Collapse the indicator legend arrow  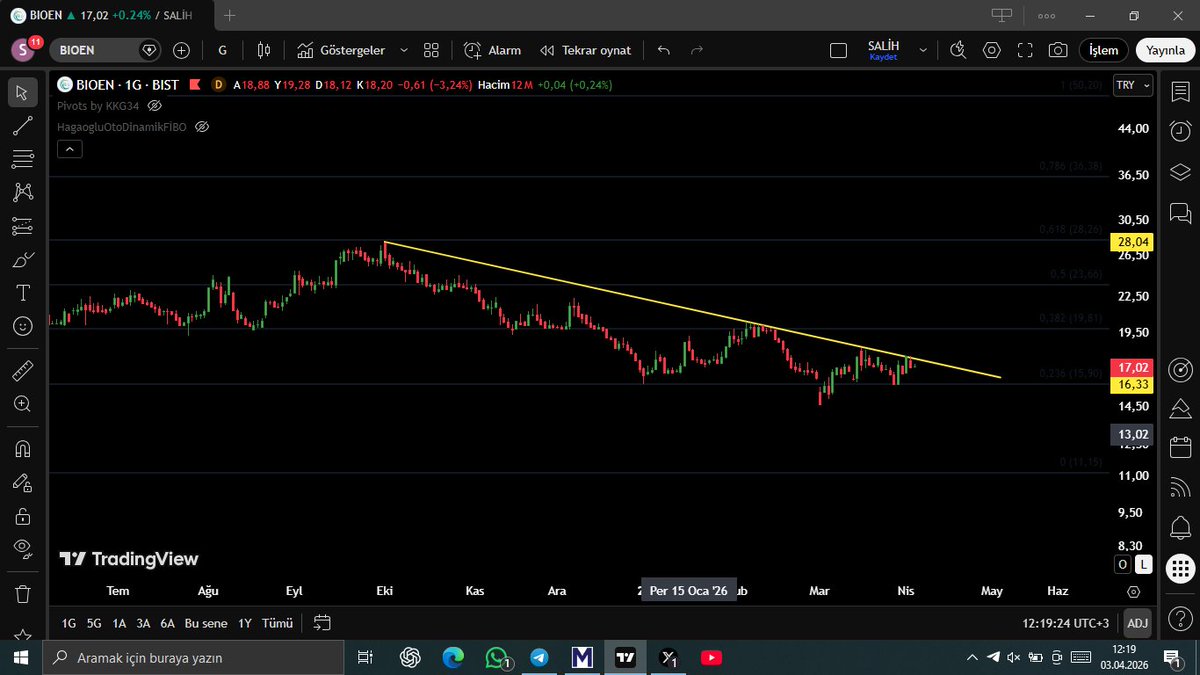point(70,149)
